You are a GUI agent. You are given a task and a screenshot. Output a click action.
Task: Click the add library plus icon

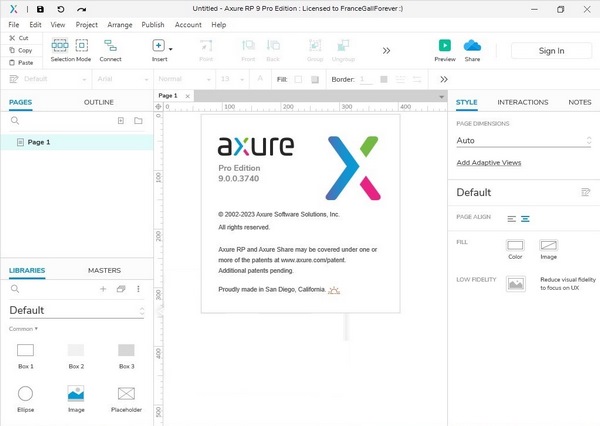(103, 289)
